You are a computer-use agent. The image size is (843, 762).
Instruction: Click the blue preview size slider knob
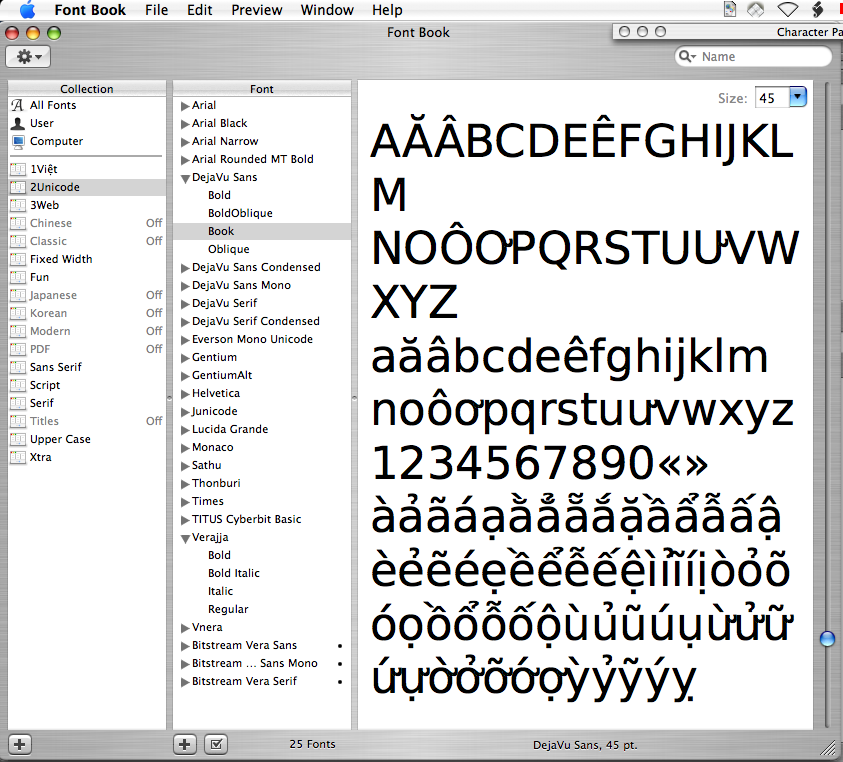pyautogui.click(x=827, y=639)
